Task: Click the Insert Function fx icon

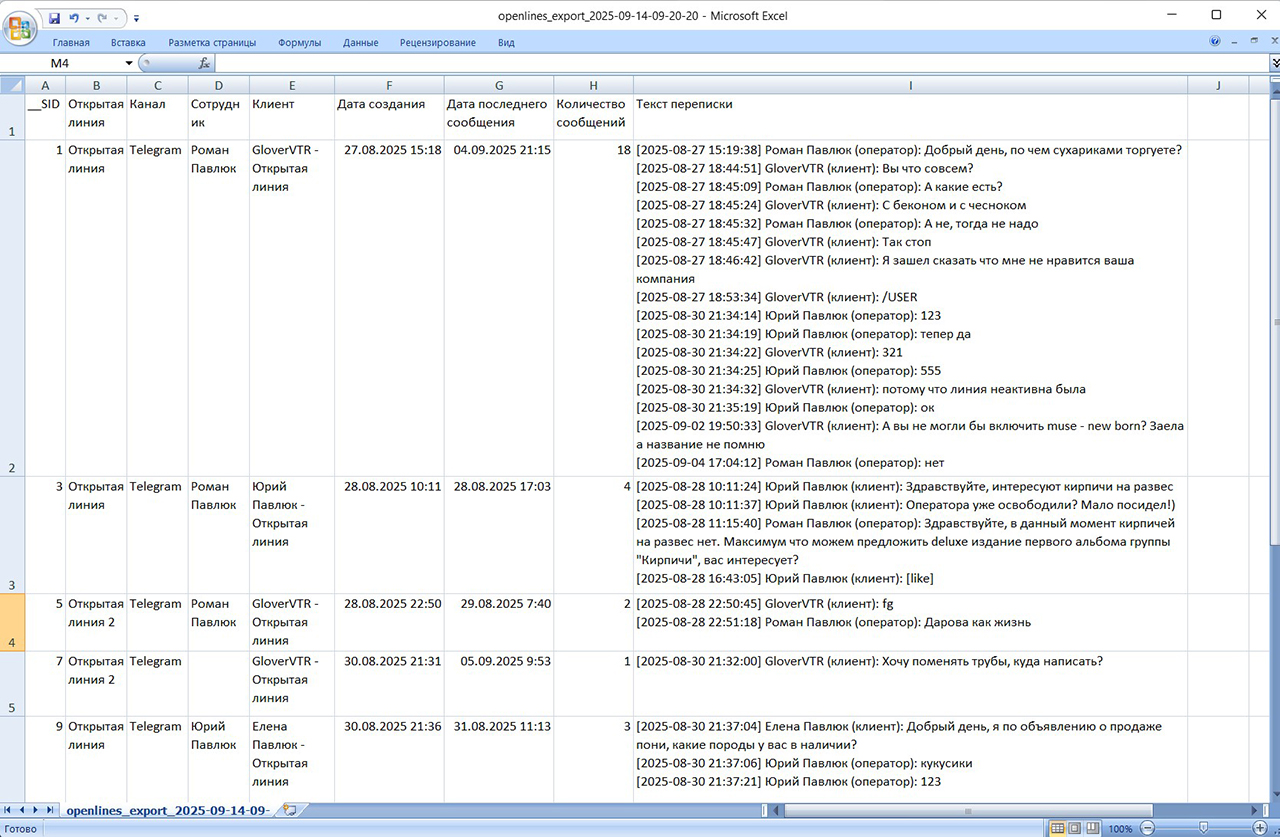Action: 204,63
